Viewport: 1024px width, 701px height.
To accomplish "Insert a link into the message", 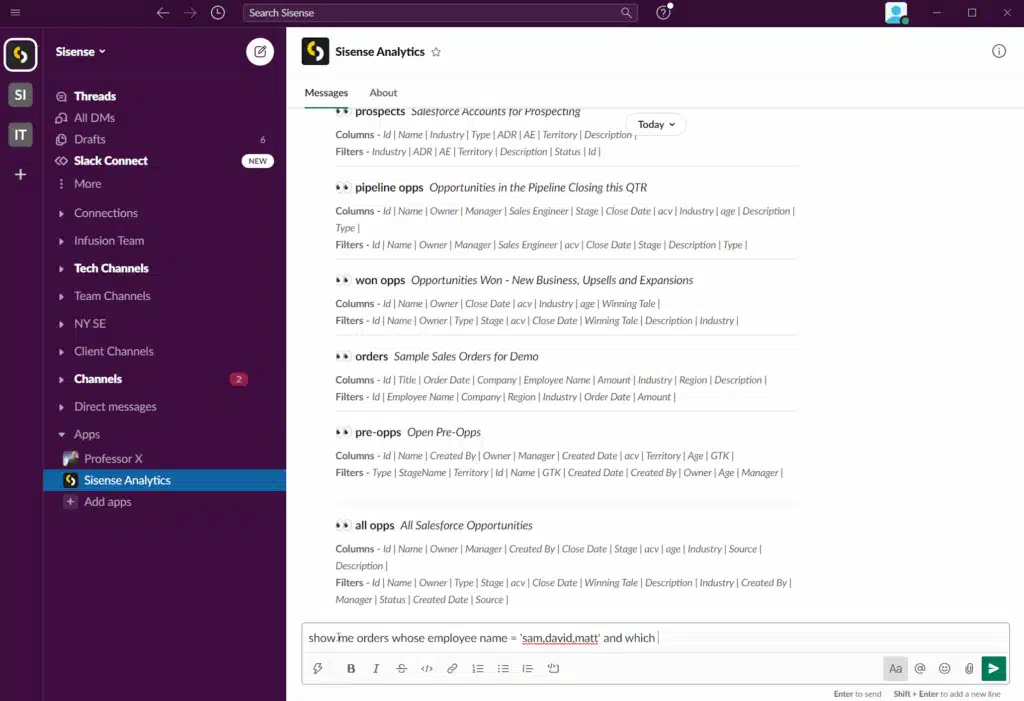I will (452, 668).
